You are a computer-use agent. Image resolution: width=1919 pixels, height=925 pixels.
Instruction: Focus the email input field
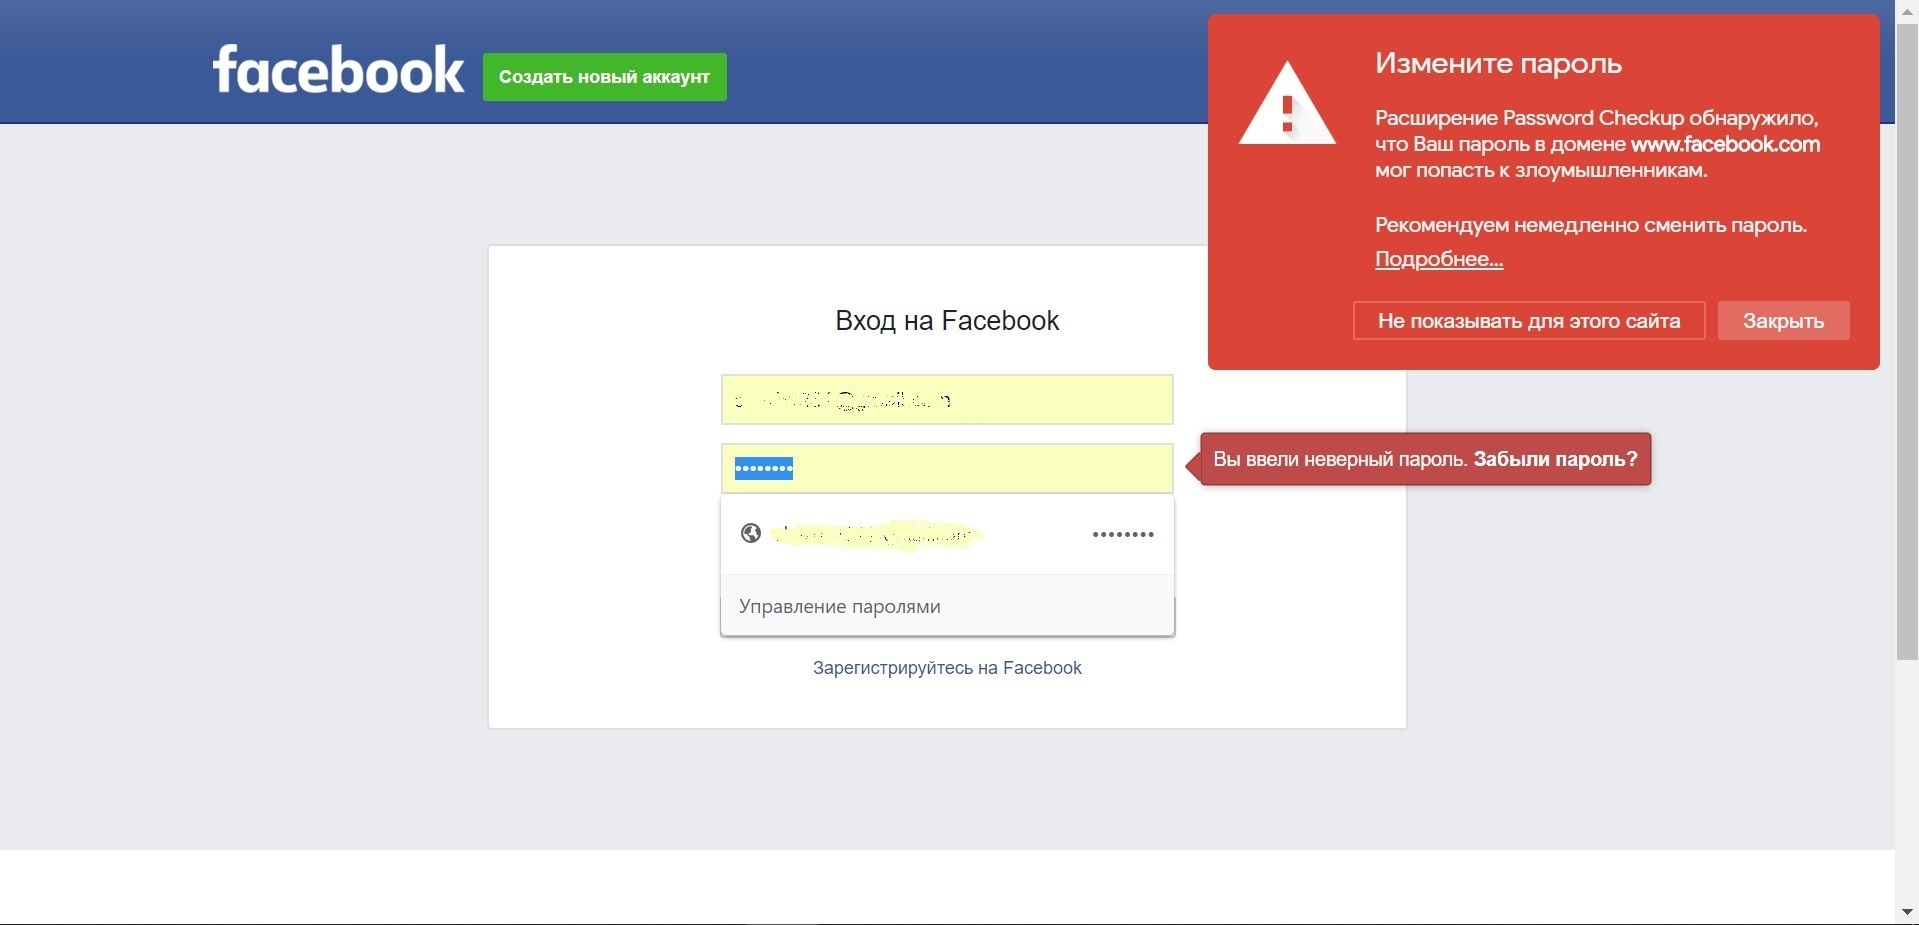pyautogui.click(x=947, y=400)
